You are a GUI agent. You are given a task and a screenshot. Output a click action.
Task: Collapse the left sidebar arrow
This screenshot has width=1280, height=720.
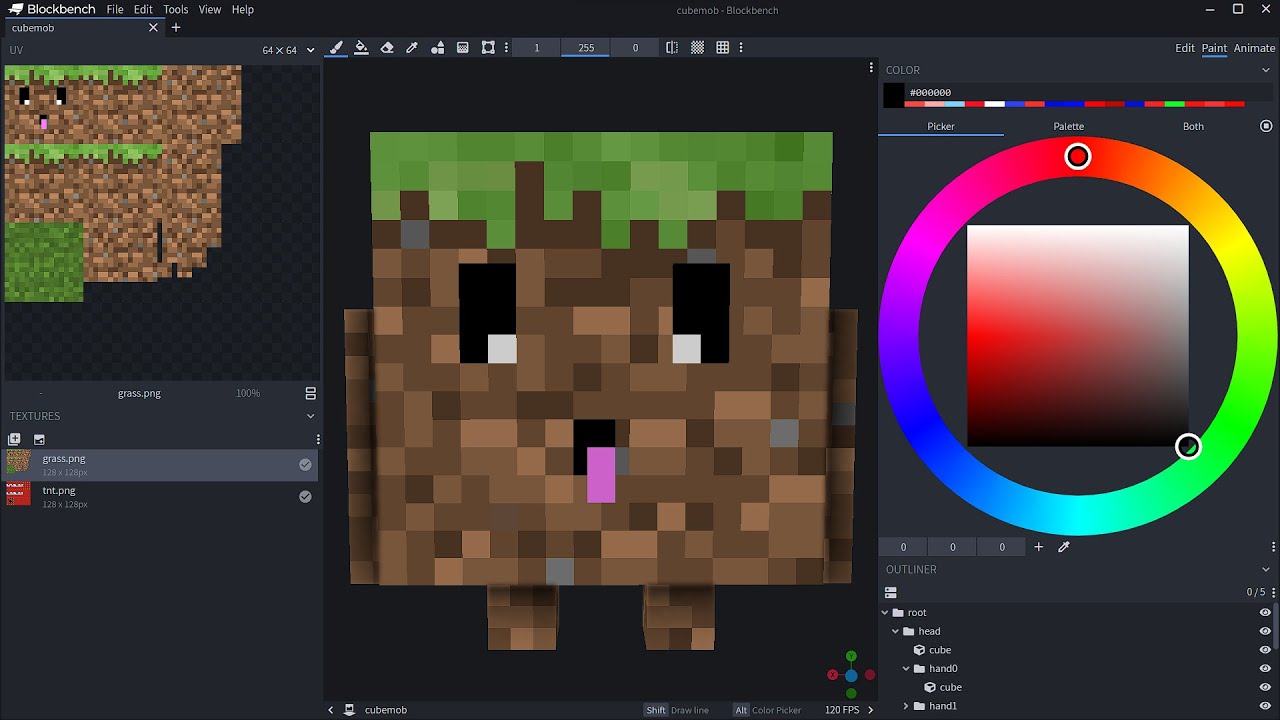(x=331, y=710)
